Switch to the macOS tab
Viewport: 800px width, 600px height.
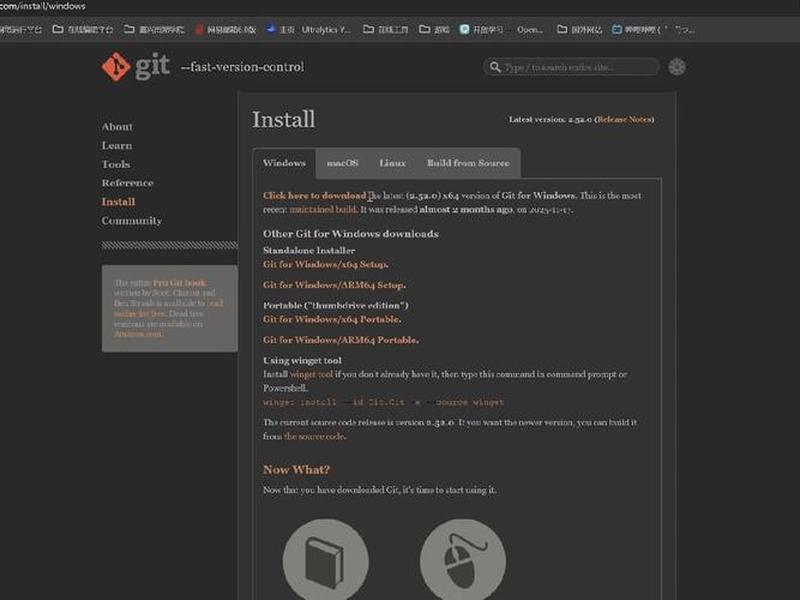[x=342, y=163]
